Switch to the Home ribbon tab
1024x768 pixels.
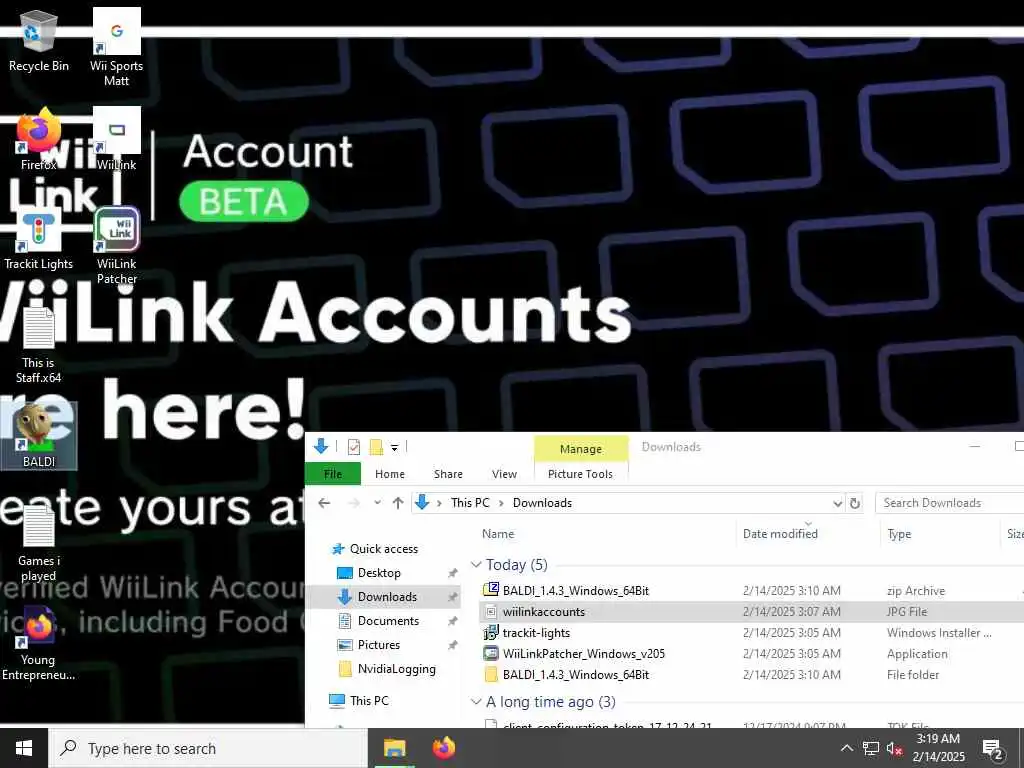pyautogui.click(x=390, y=474)
